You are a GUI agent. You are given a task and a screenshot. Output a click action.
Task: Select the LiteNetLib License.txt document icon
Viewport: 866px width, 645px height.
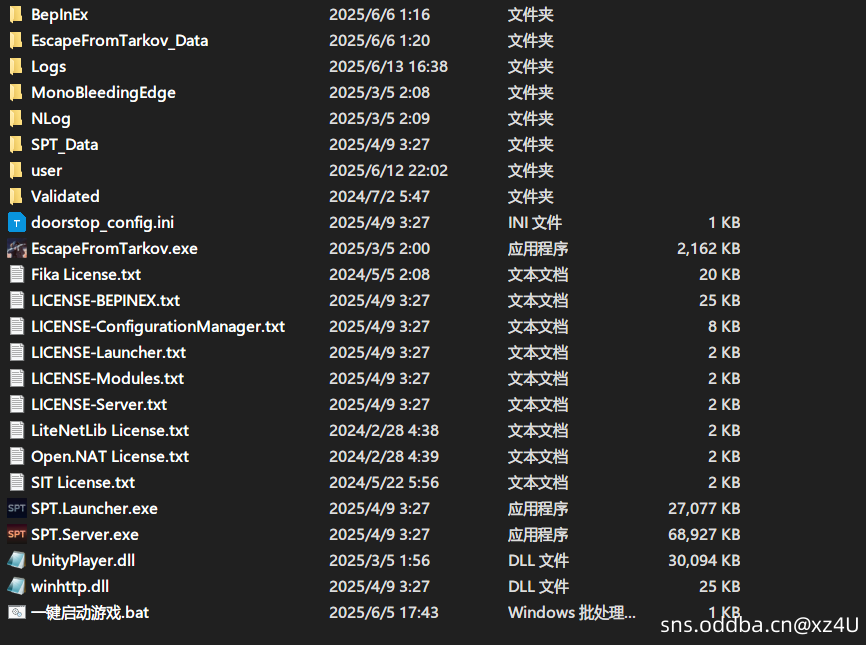17,430
